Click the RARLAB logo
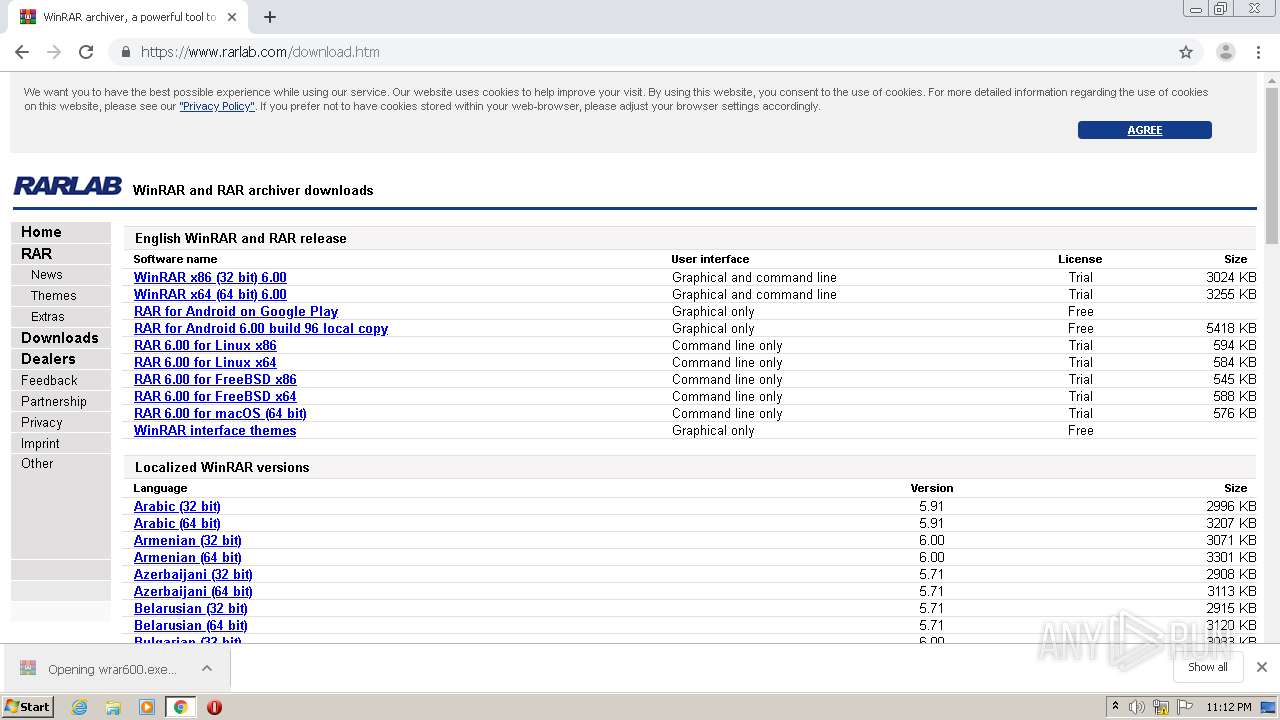This screenshot has height=720, width=1280. pyautogui.click(x=67, y=186)
